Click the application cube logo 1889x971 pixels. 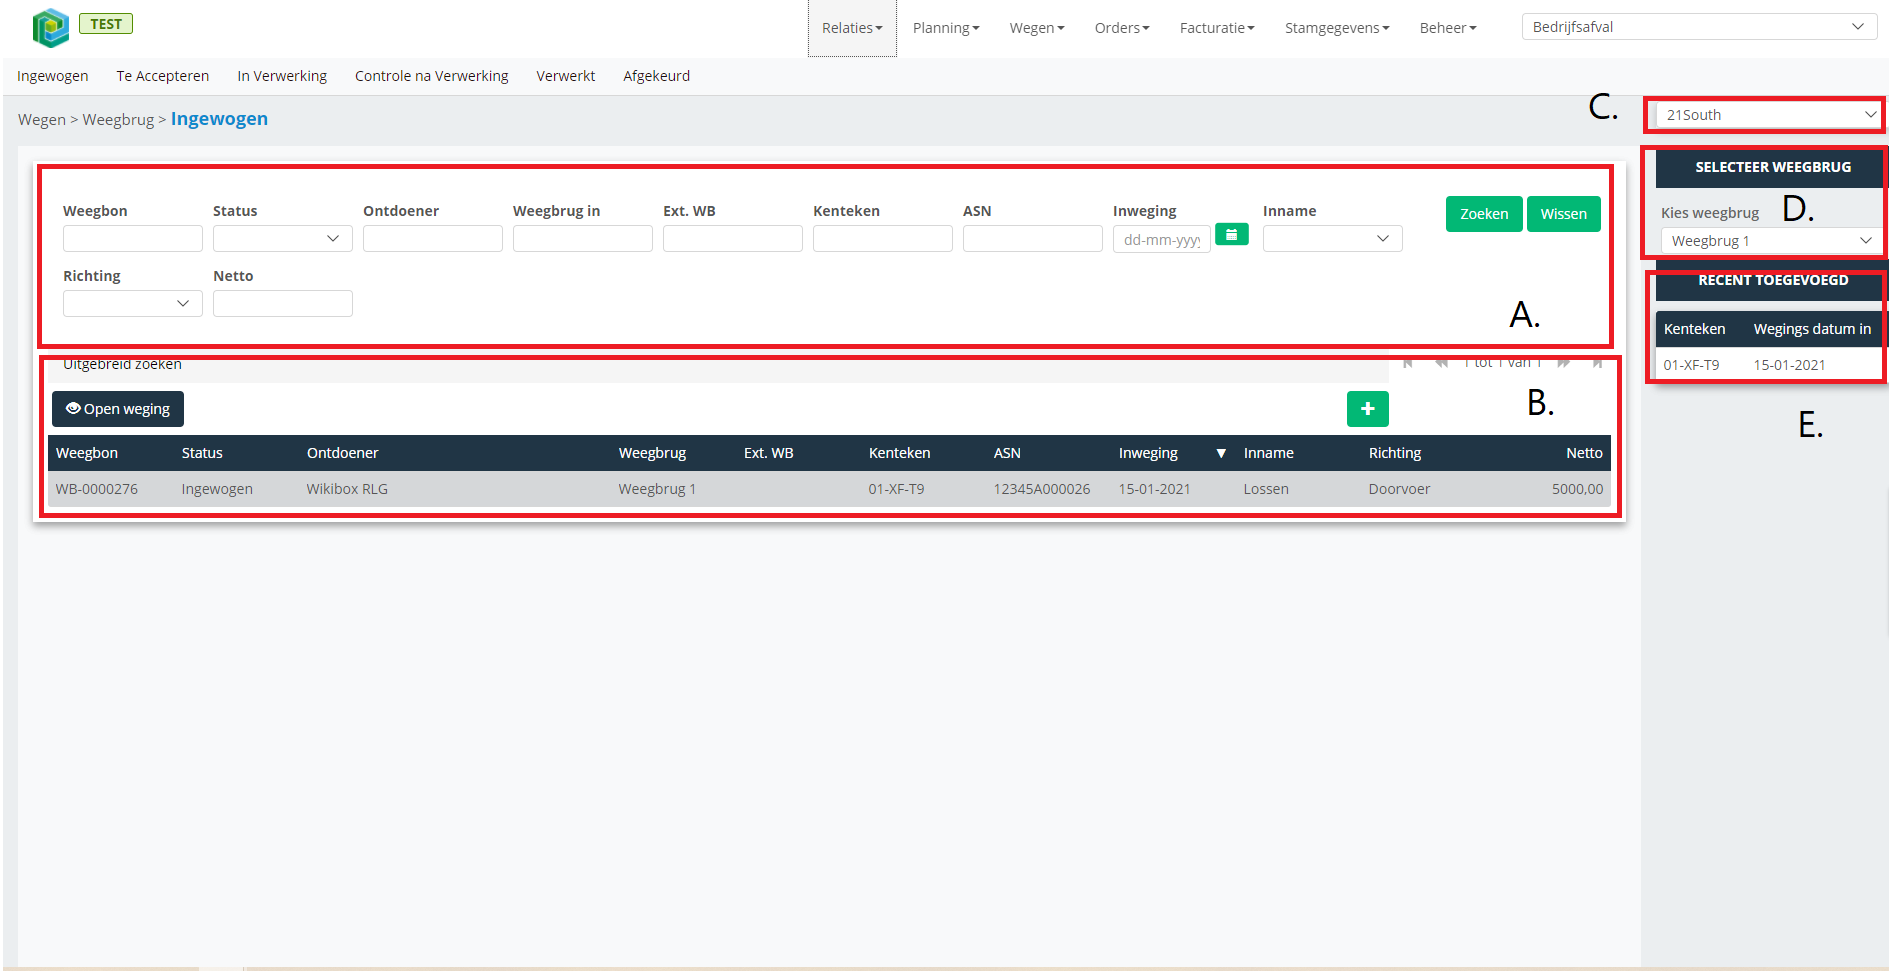click(50, 28)
